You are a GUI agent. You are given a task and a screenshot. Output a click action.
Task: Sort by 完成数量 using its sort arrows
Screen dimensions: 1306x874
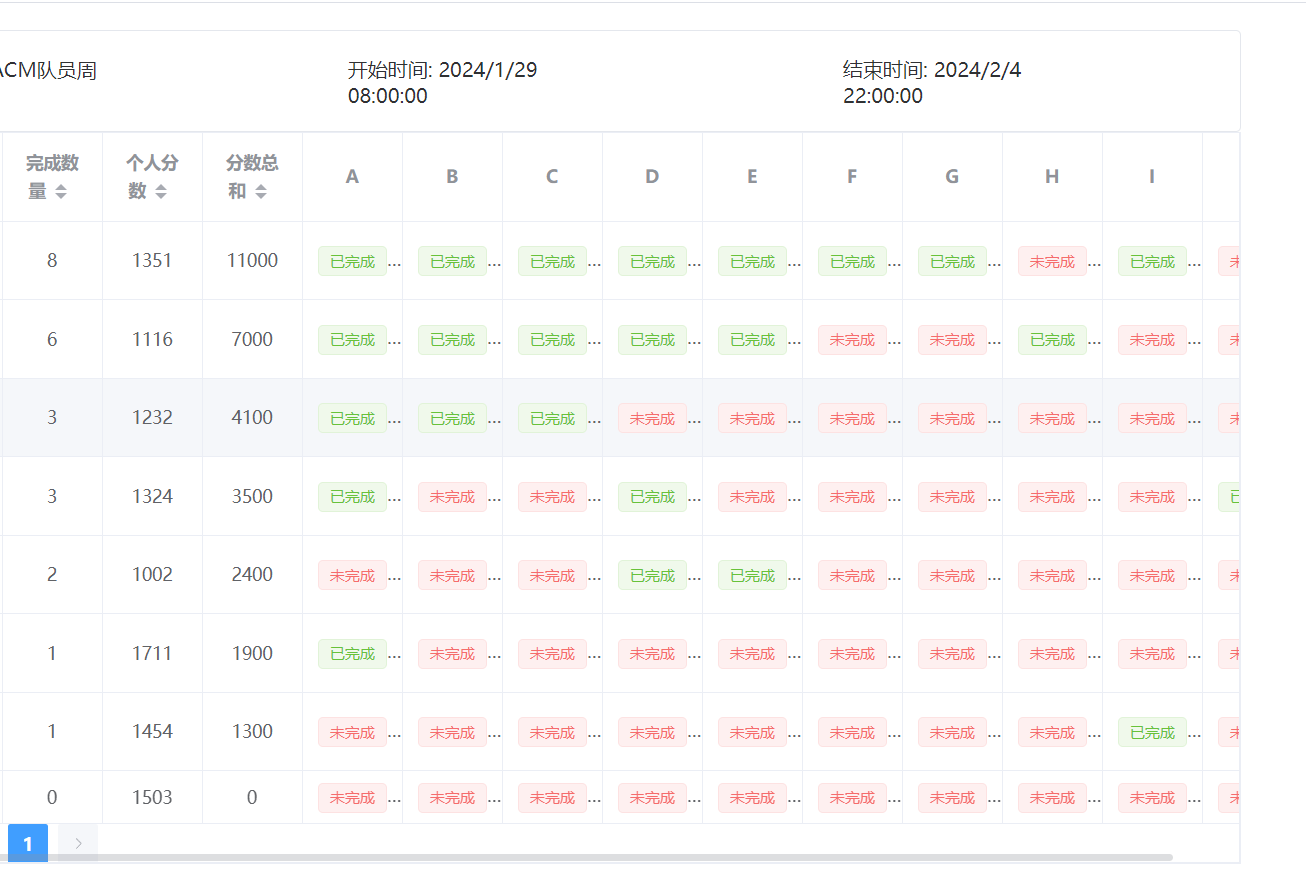(61, 192)
